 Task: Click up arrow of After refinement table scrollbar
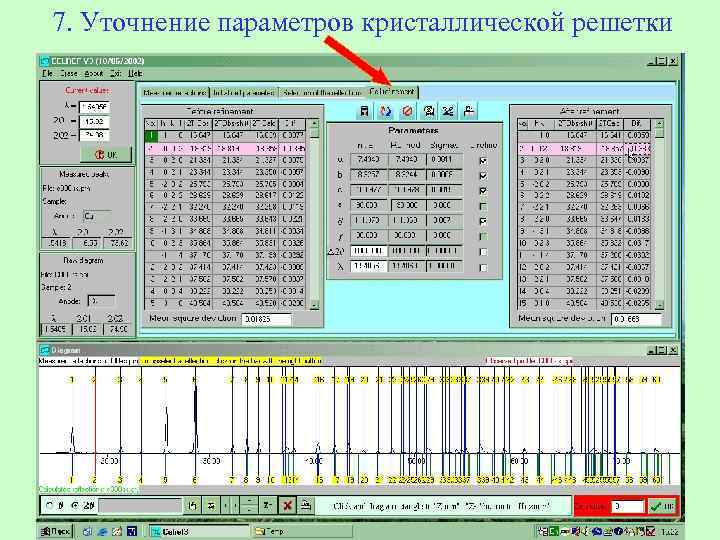click(659, 124)
